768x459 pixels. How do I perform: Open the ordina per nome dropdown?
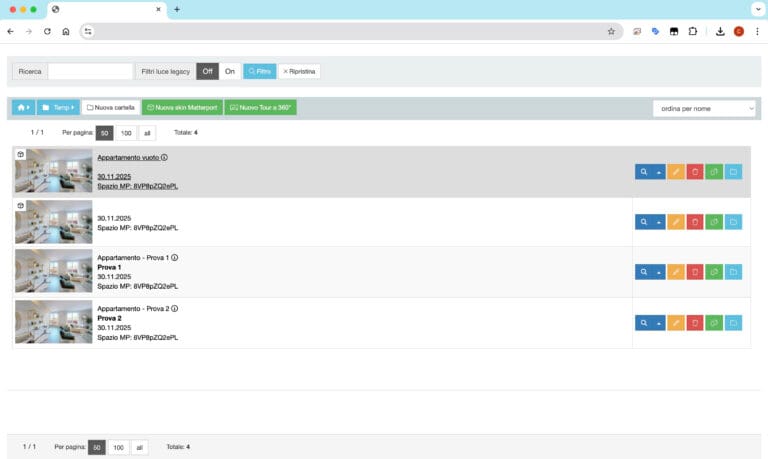[x=704, y=108]
